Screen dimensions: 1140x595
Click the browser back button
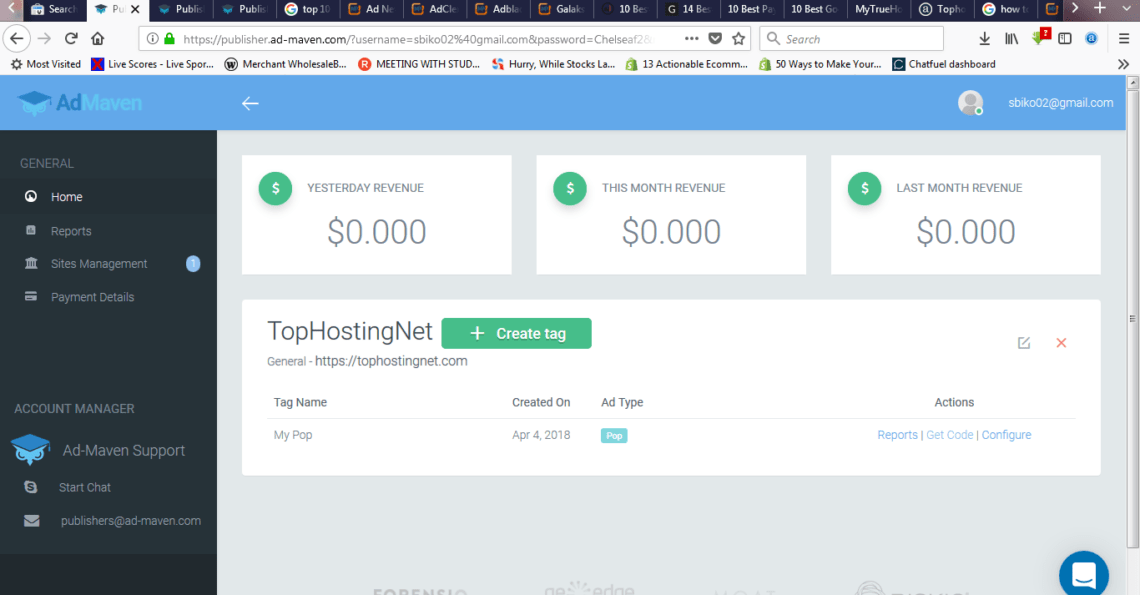click(17, 39)
